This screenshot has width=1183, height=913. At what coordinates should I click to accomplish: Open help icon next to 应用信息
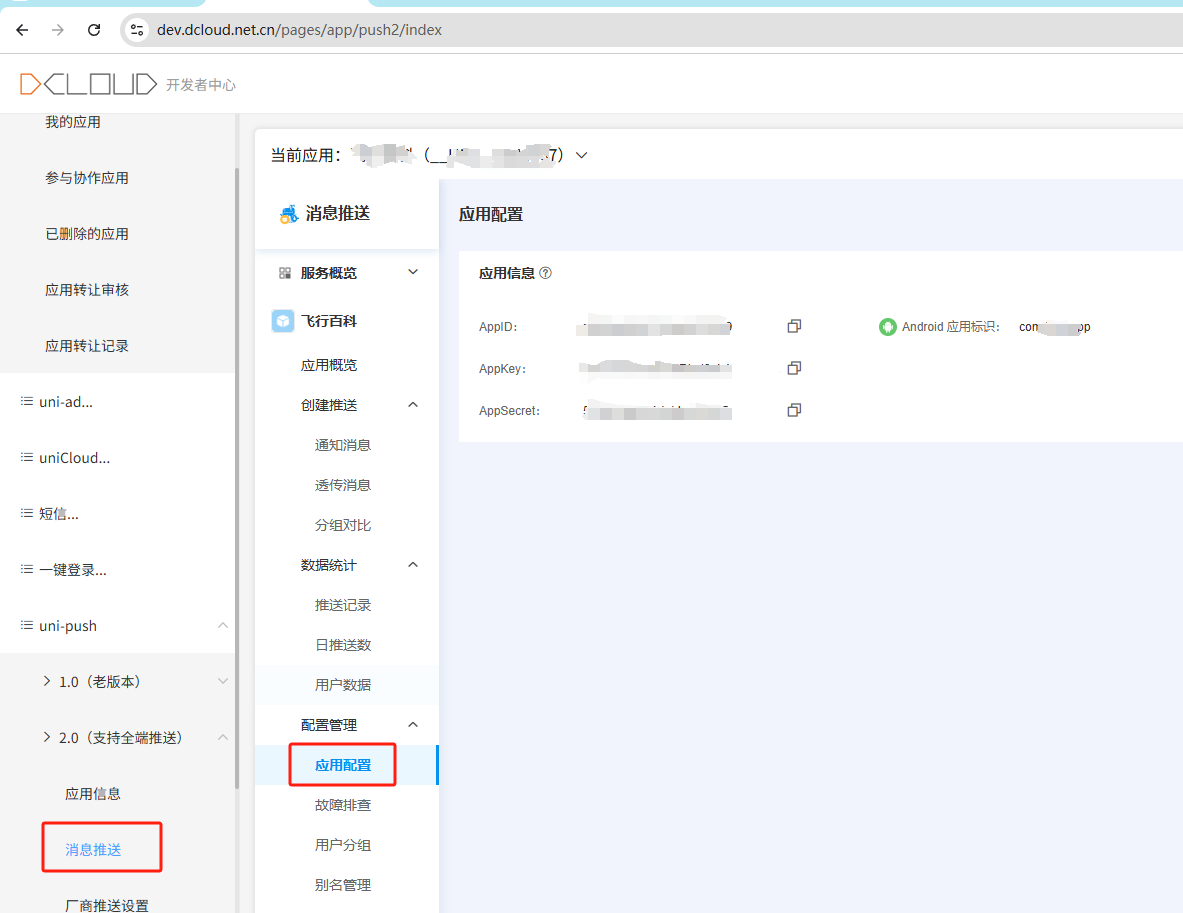tap(545, 273)
